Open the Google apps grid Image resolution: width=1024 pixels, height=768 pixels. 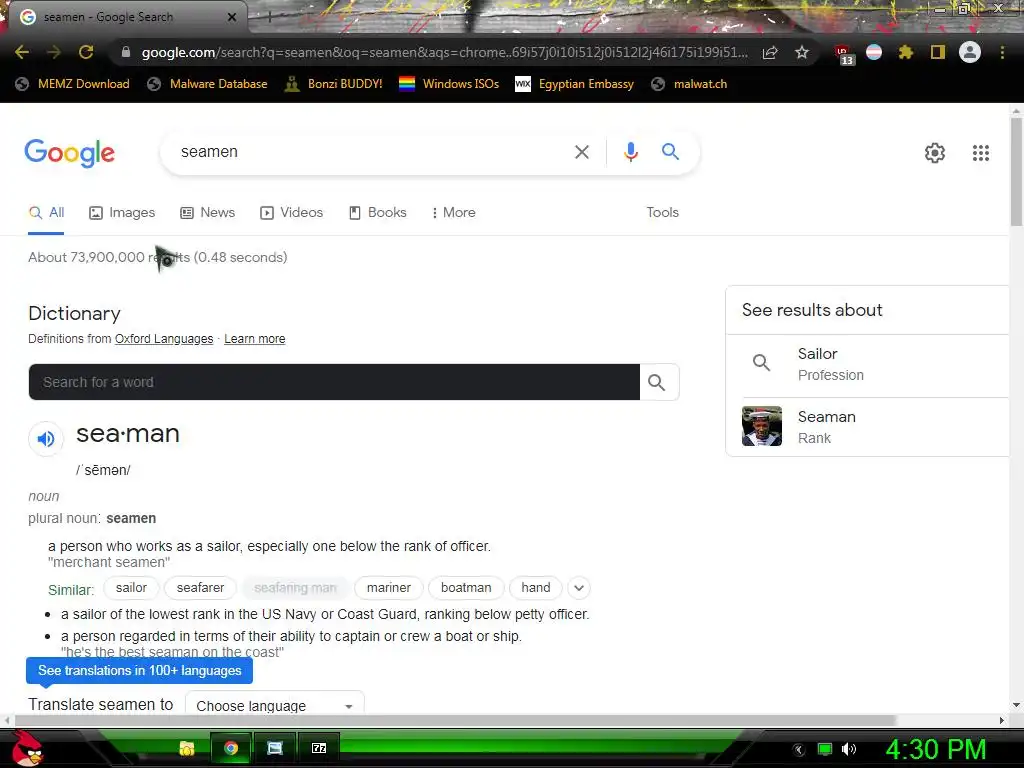point(981,153)
